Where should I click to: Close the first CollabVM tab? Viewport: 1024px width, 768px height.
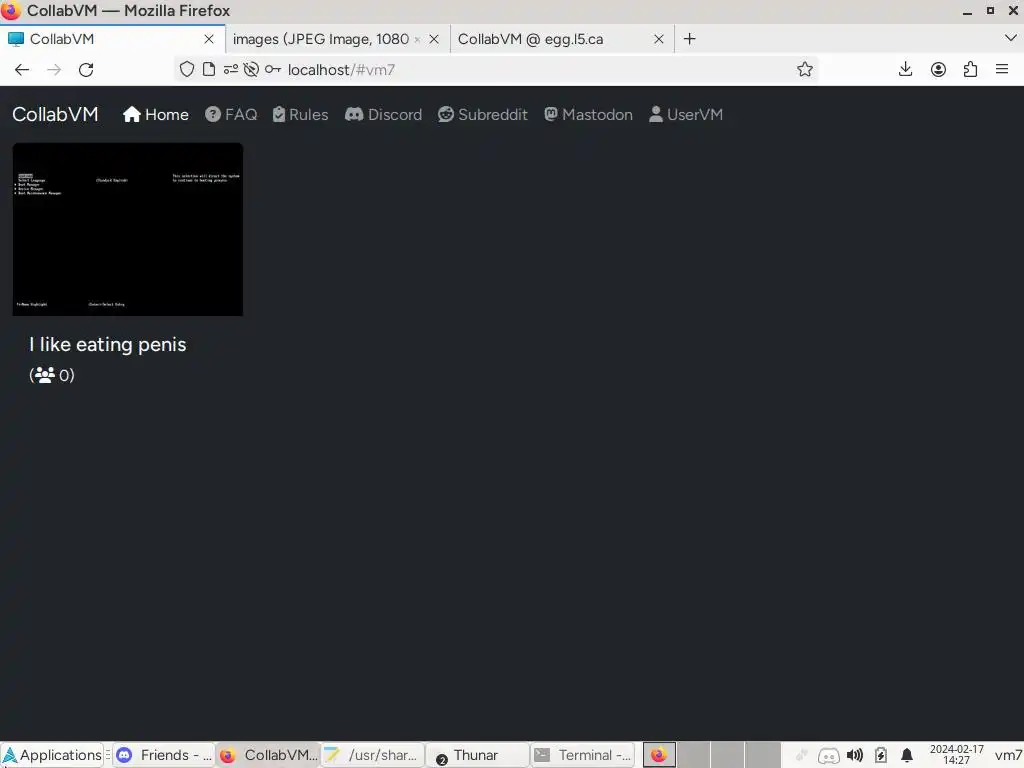click(209, 39)
